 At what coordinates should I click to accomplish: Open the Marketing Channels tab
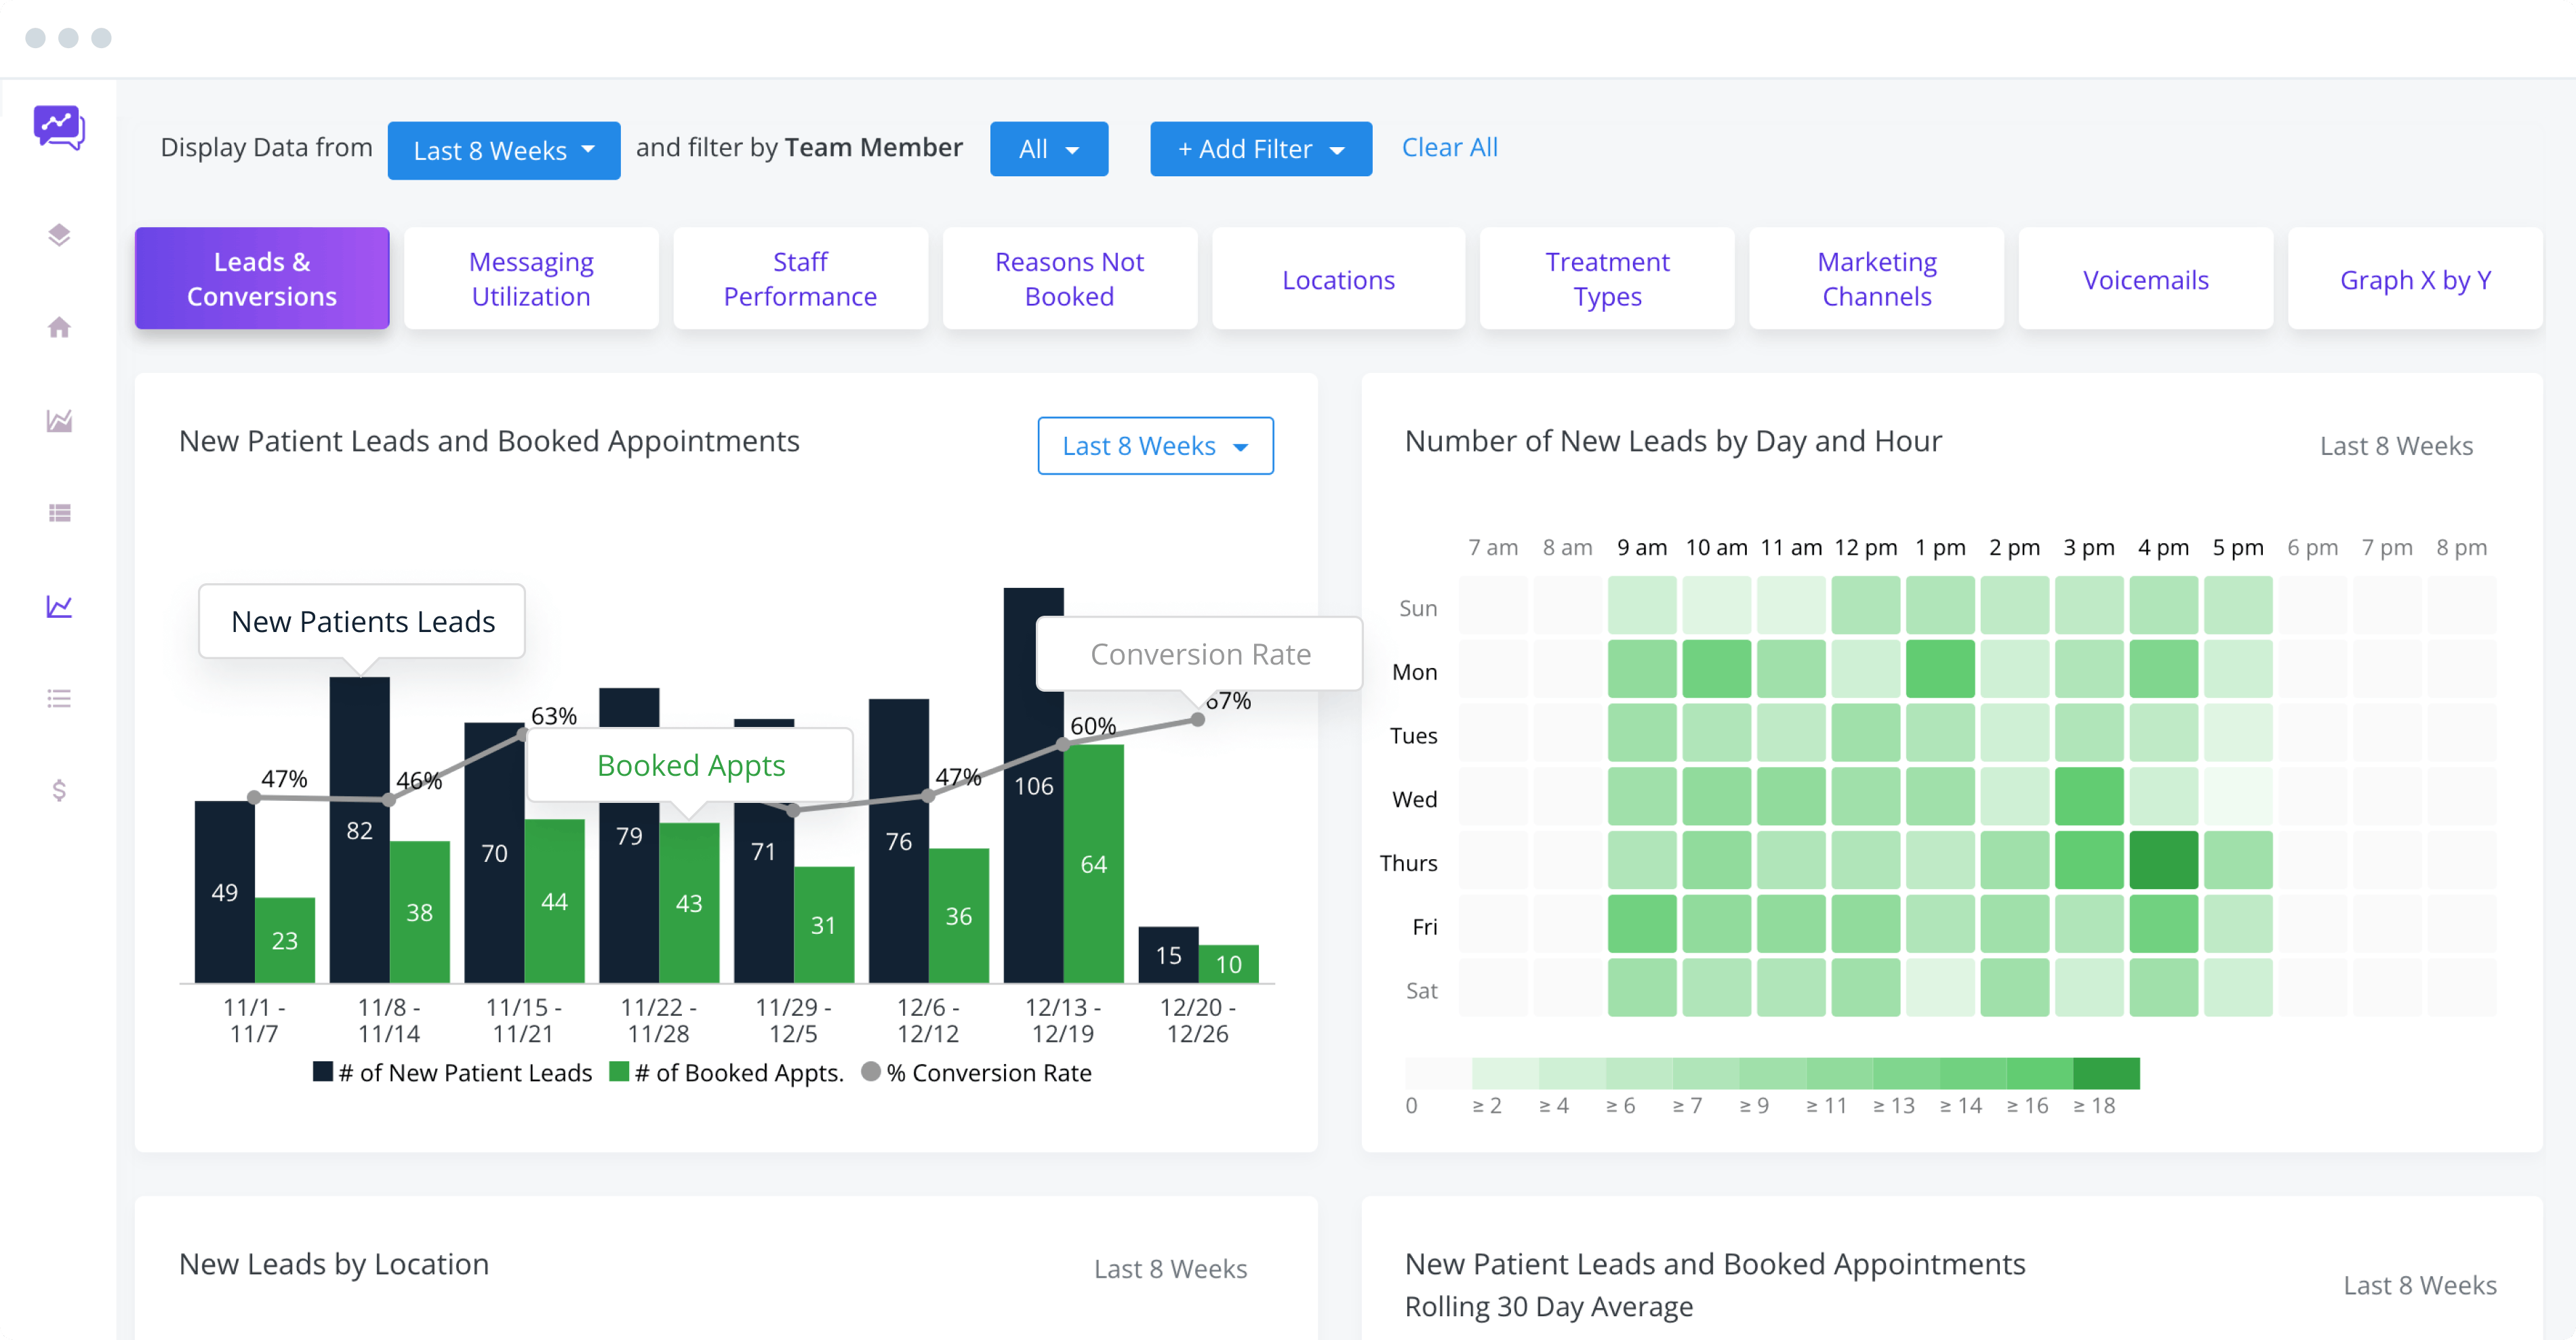[x=1876, y=279]
